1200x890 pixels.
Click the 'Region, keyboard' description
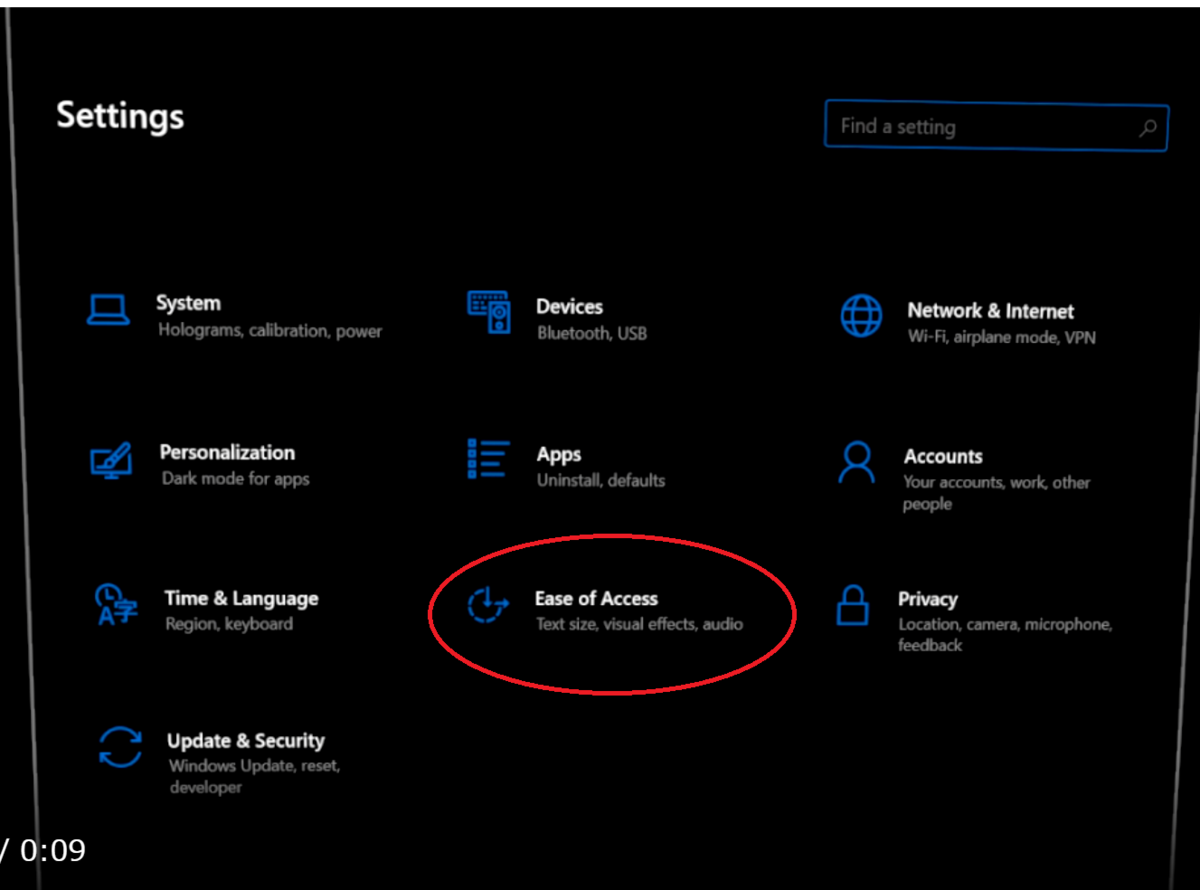229,624
